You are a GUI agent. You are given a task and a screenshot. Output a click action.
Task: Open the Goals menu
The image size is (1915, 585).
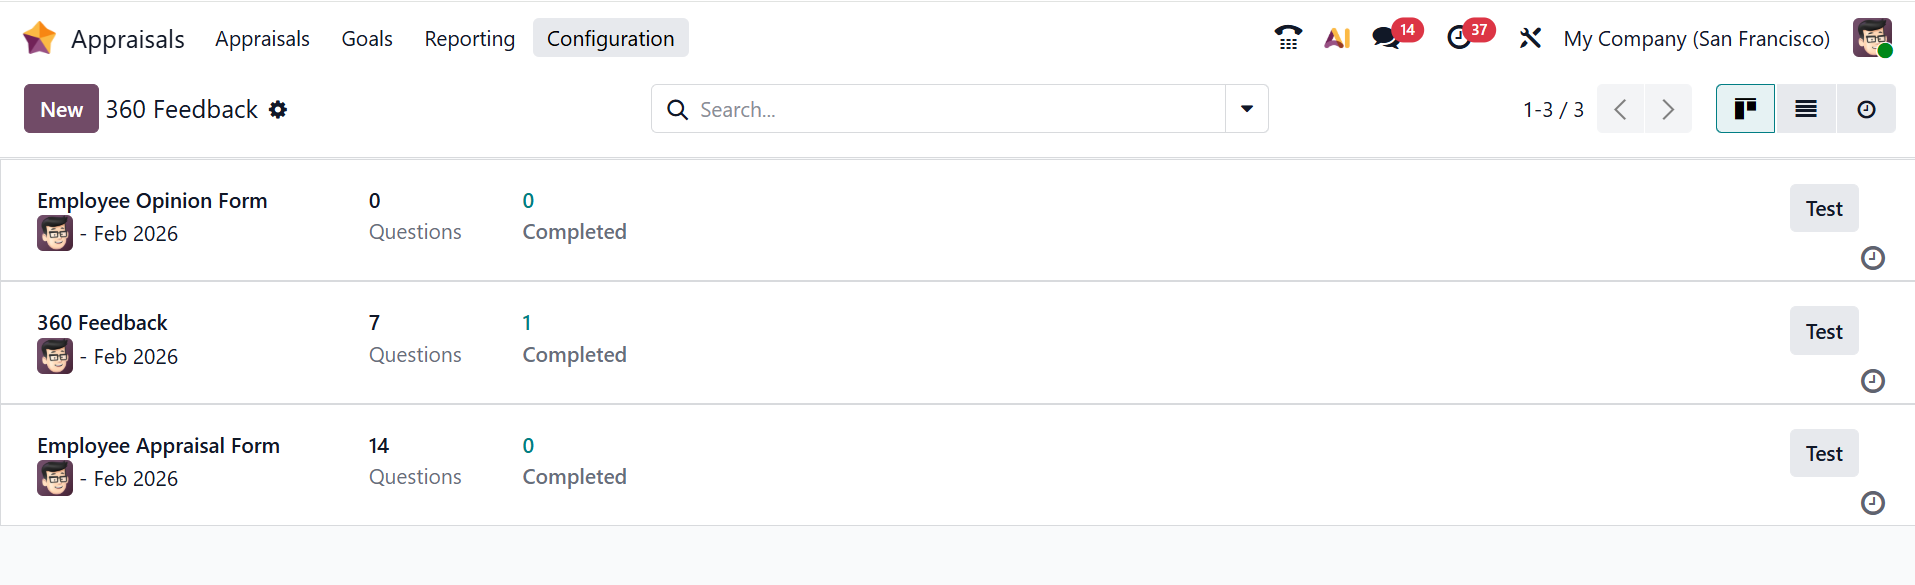(367, 38)
